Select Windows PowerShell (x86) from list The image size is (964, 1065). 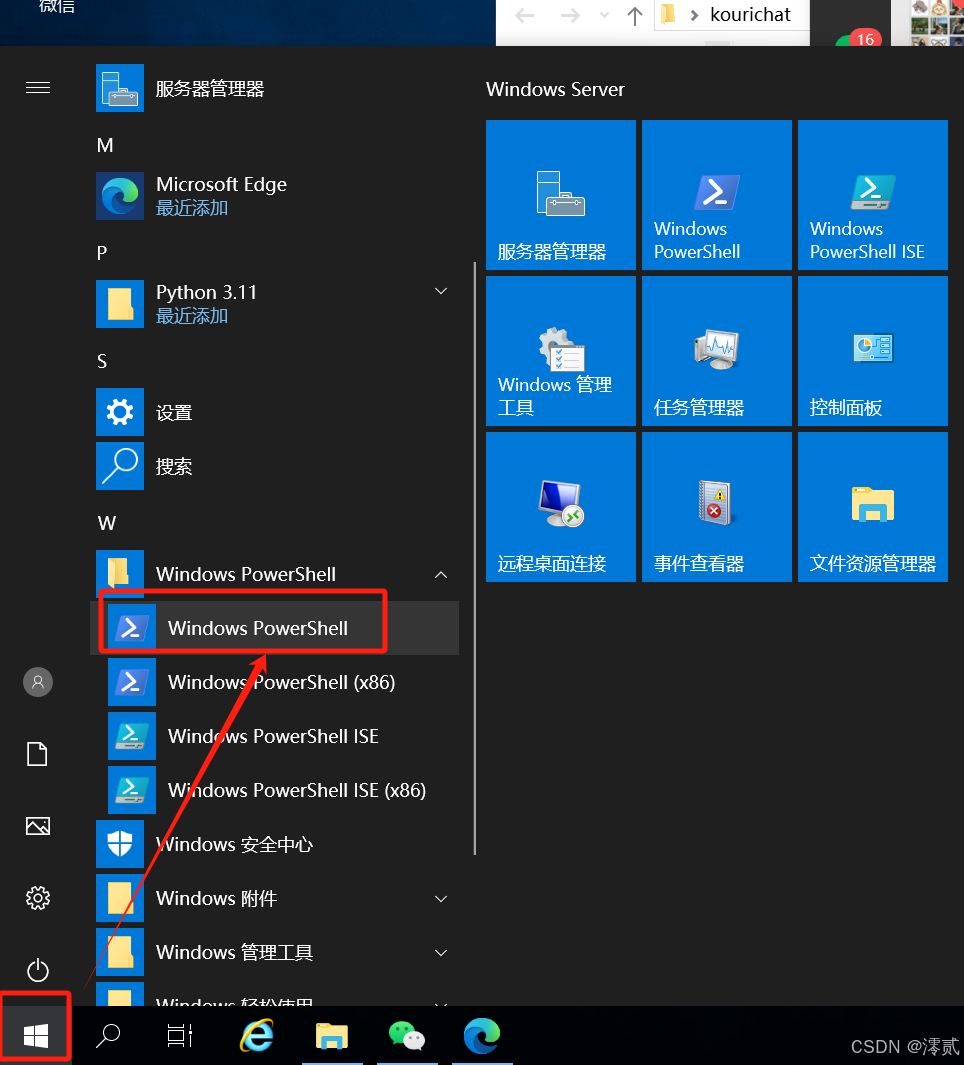[280, 682]
